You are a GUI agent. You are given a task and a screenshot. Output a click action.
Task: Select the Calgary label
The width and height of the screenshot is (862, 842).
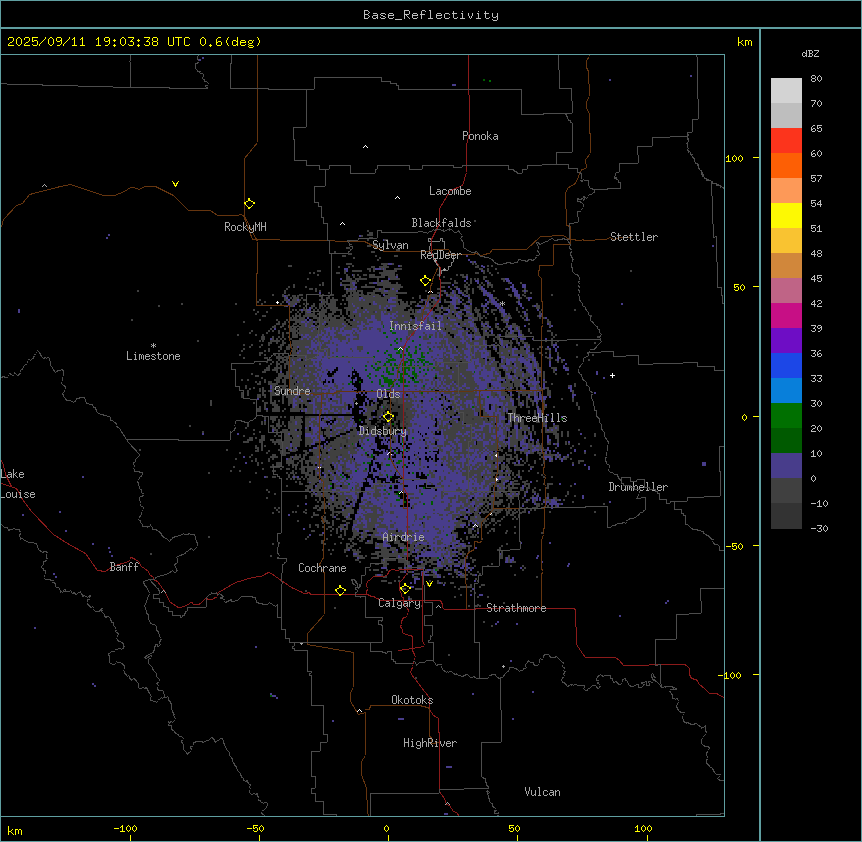tap(400, 603)
